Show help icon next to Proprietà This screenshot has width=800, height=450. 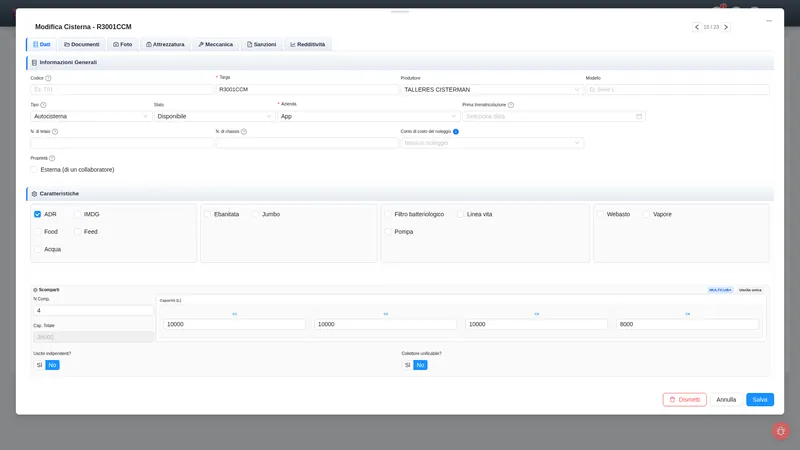(52, 158)
